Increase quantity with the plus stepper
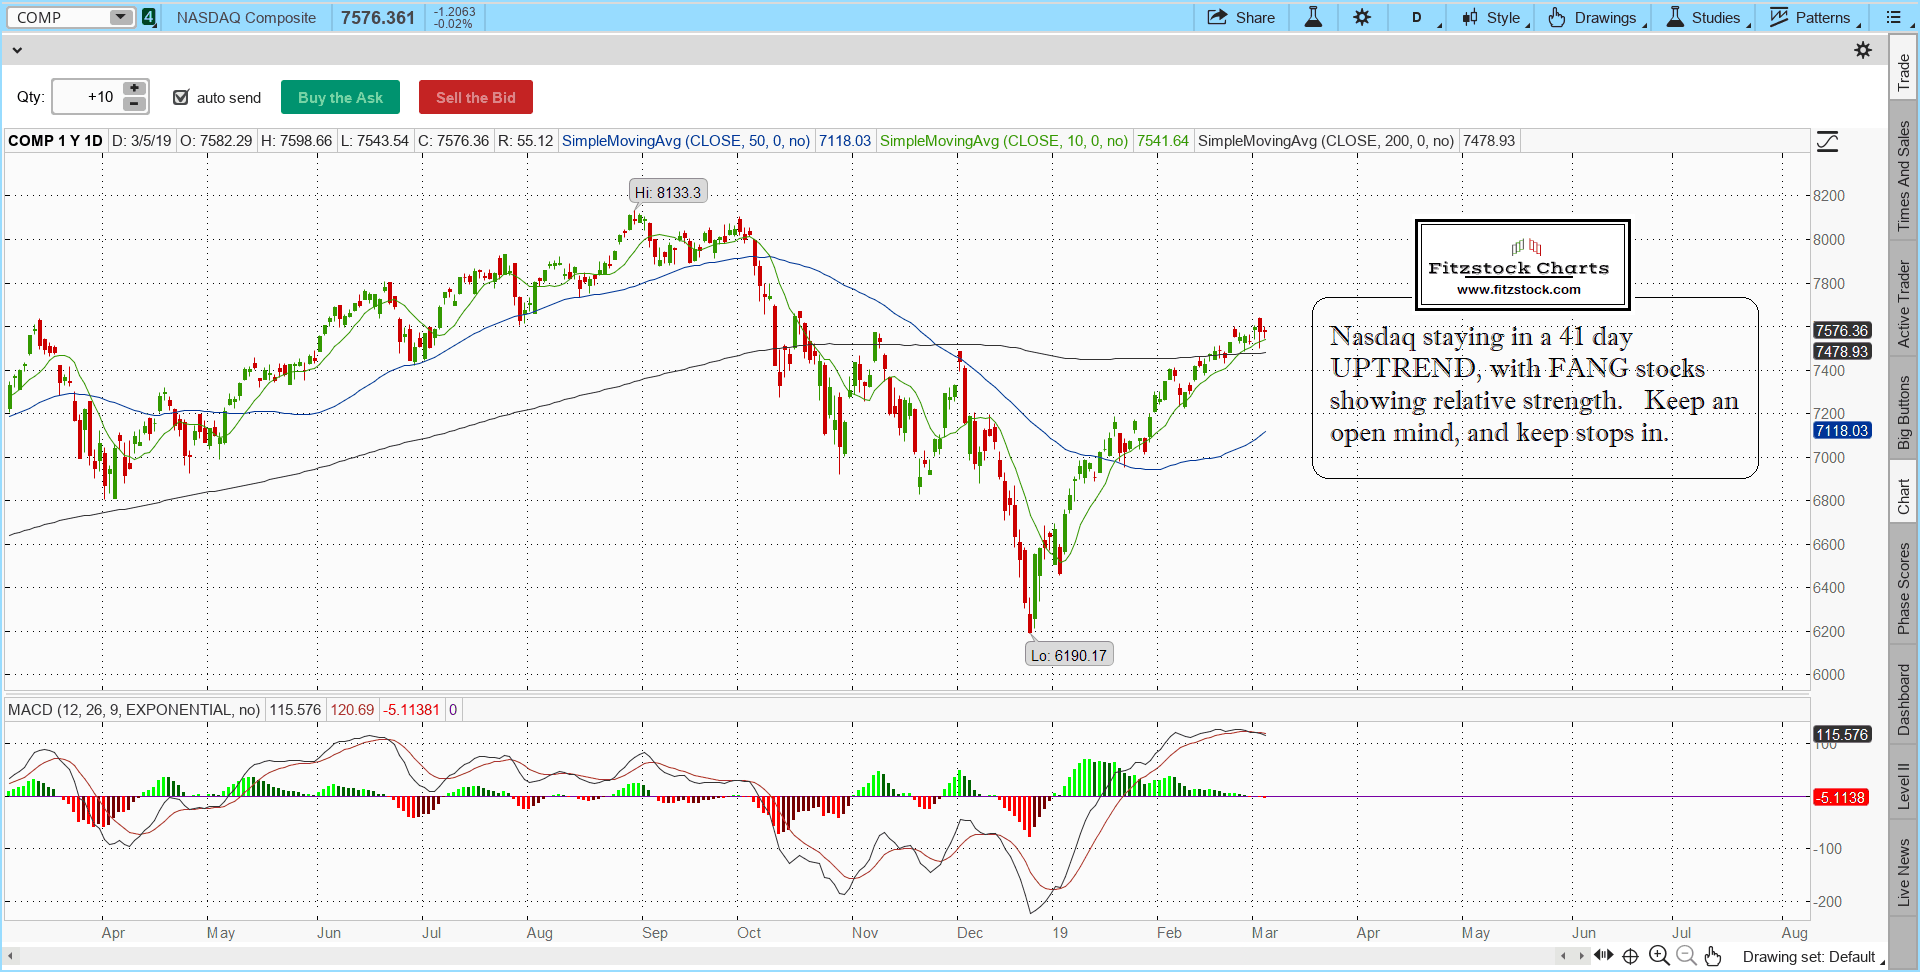This screenshot has height=972, width=1920. coord(134,89)
